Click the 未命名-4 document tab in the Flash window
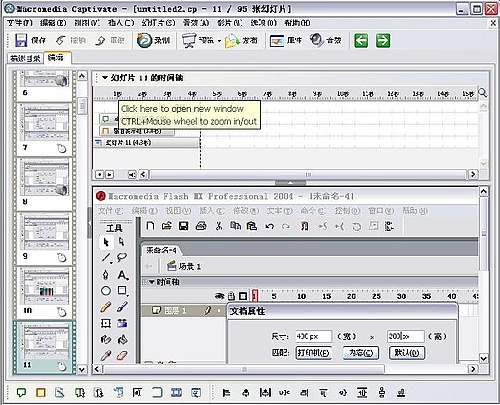Screen dimensions: 500x405 tap(161, 250)
